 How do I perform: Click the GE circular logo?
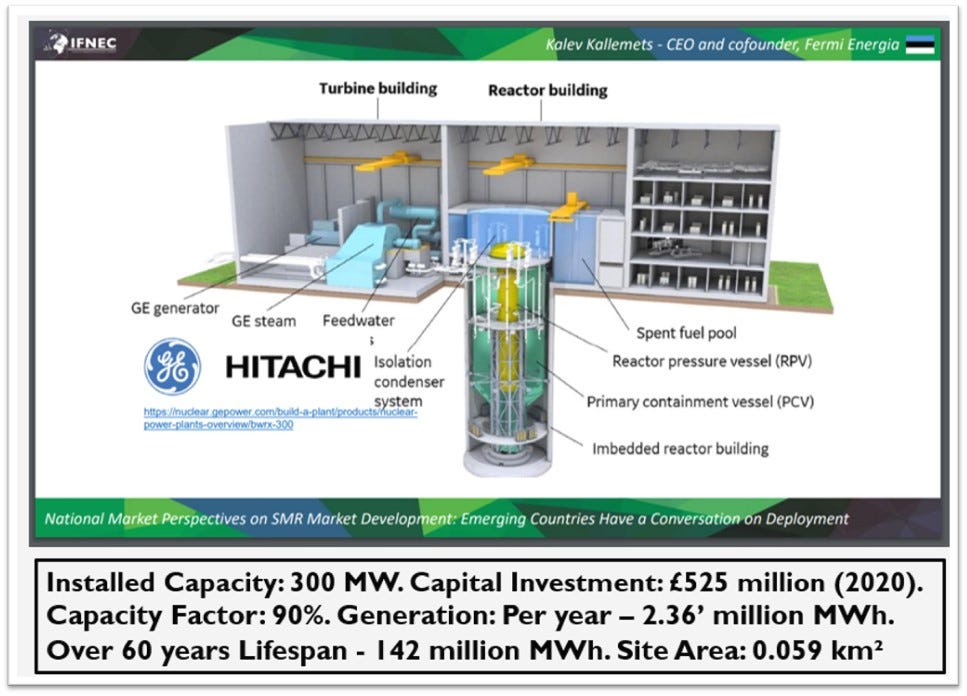coord(172,366)
